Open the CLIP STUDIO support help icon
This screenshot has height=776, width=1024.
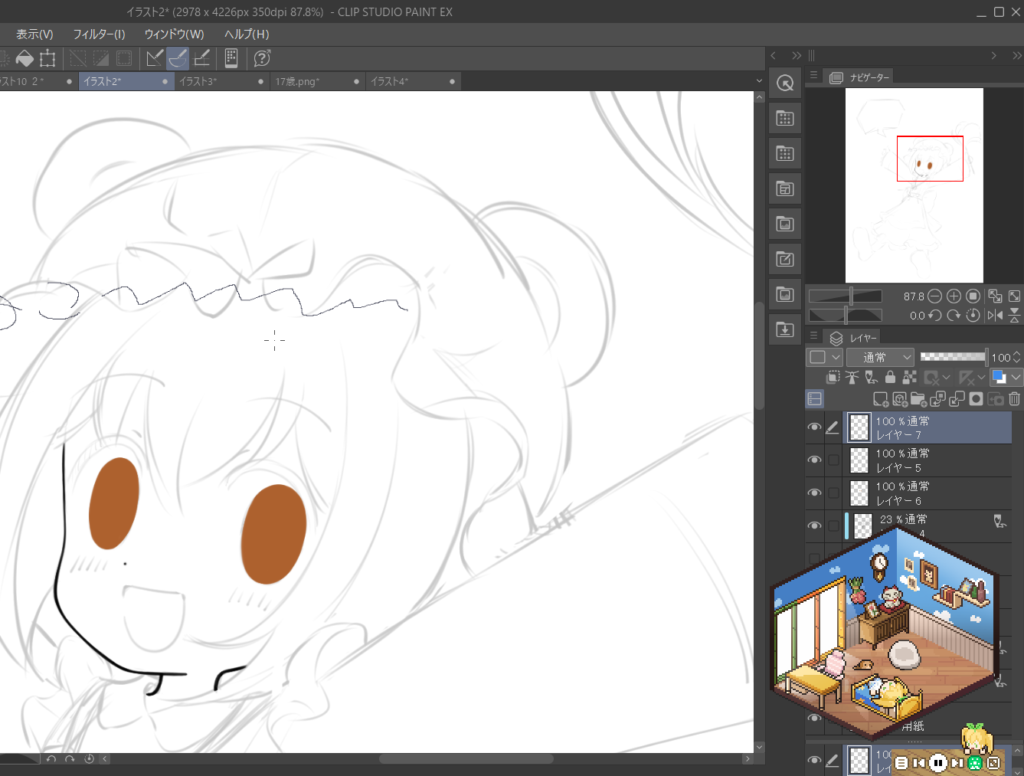click(262, 58)
